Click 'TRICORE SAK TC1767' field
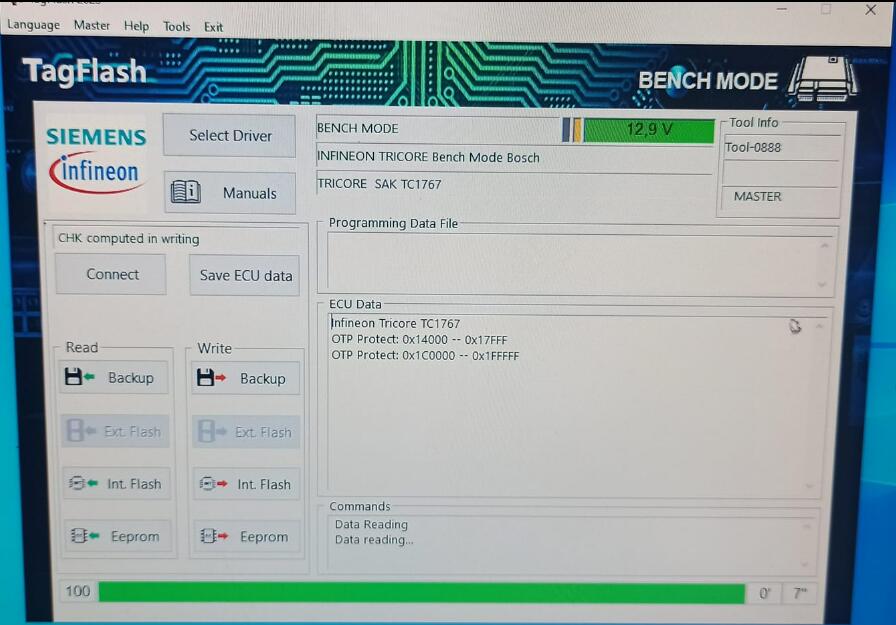This screenshot has height=625, width=896. click(x=514, y=184)
